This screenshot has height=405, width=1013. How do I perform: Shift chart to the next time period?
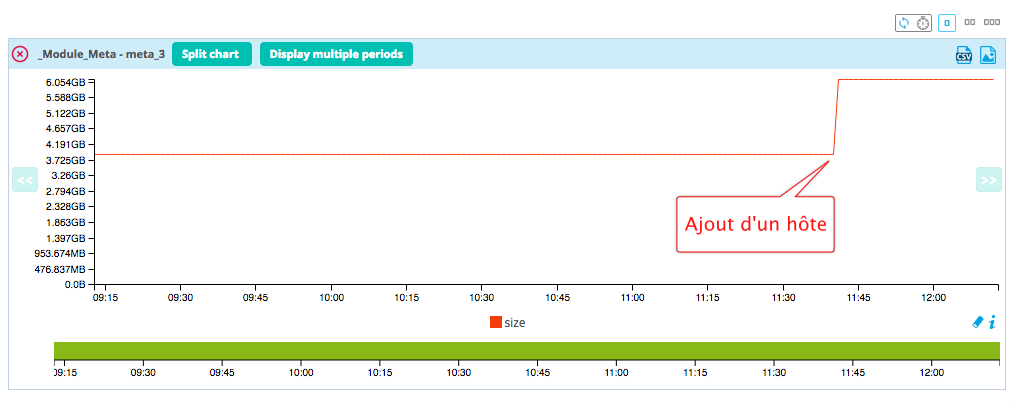tap(988, 180)
